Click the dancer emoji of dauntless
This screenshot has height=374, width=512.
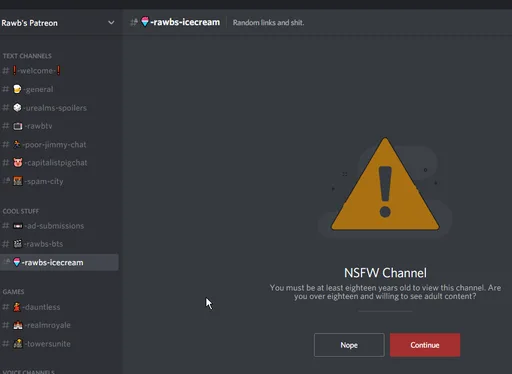click(17, 307)
